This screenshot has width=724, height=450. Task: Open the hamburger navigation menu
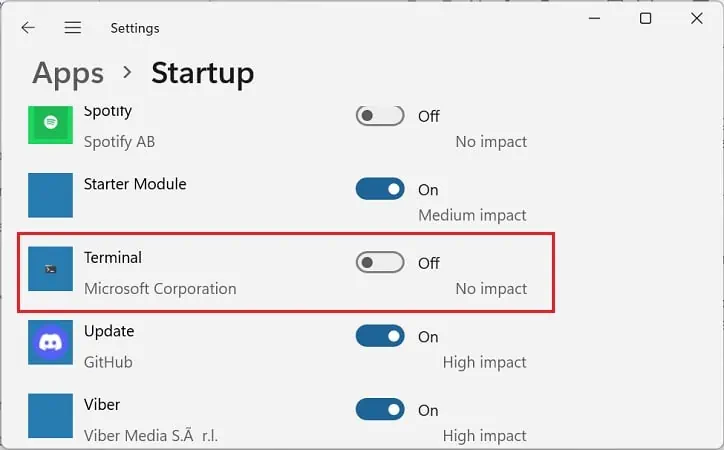[x=73, y=28]
